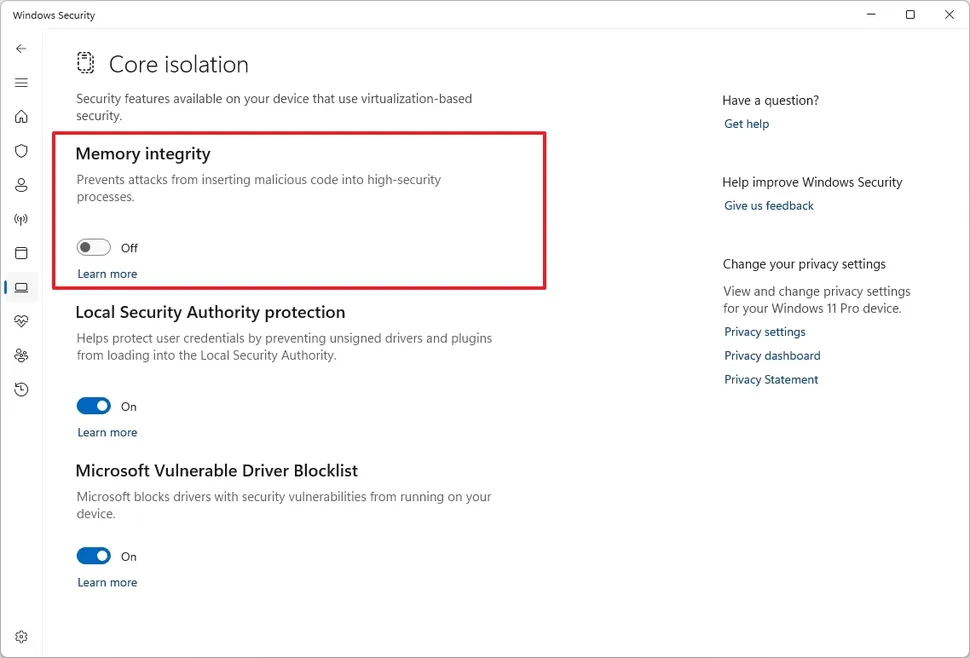Viewport: 970px width, 658px height.
Task: Open Privacy settings link
Action: 765,331
